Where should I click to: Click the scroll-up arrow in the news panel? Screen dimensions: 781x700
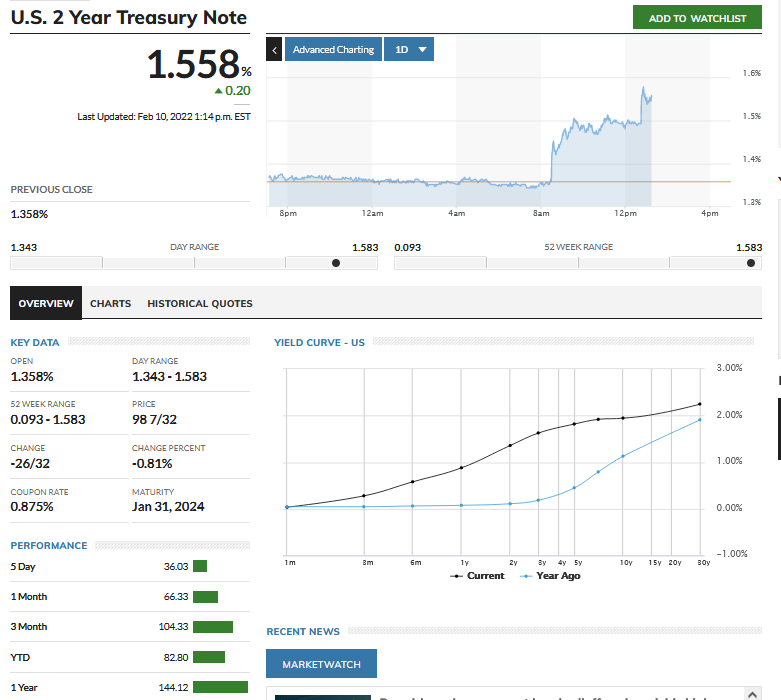tap(753, 694)
